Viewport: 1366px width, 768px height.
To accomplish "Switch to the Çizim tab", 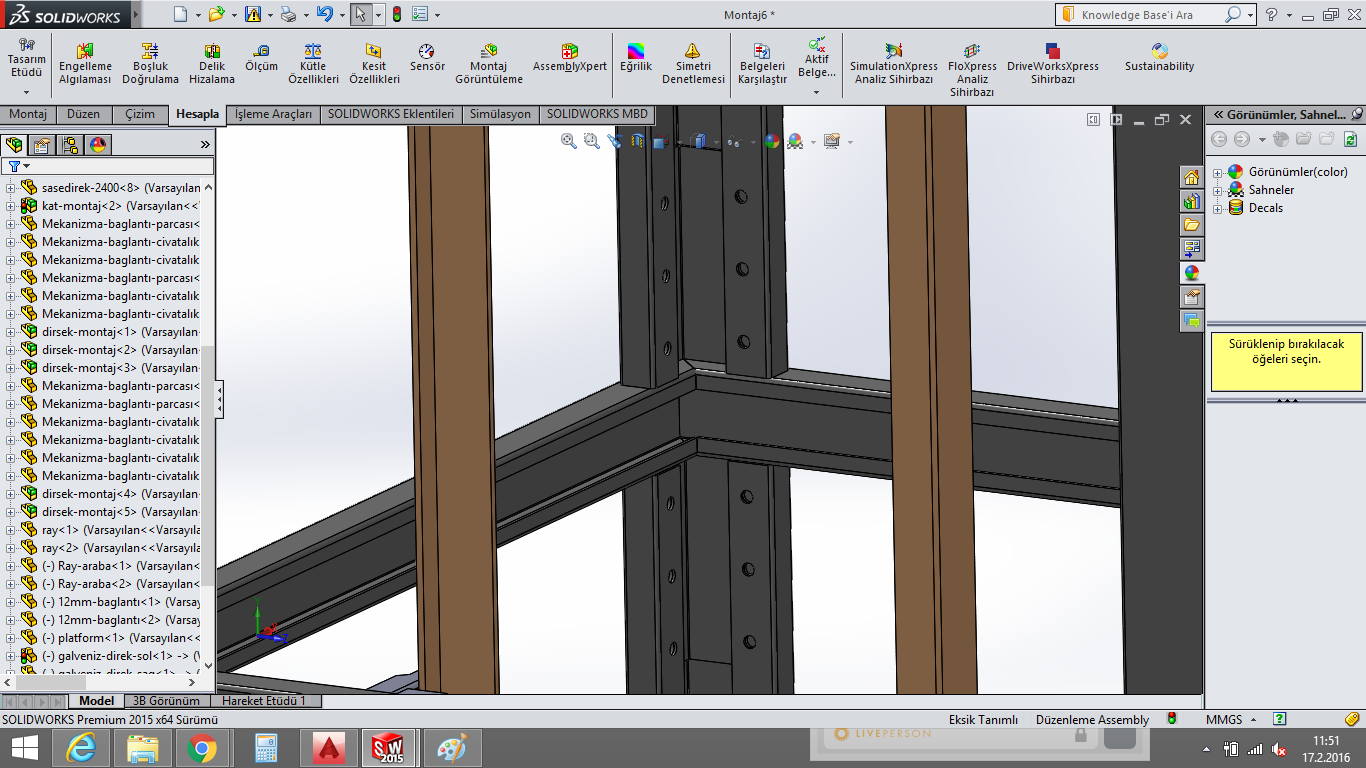I will pyautogui.click(x=140, y=114).
